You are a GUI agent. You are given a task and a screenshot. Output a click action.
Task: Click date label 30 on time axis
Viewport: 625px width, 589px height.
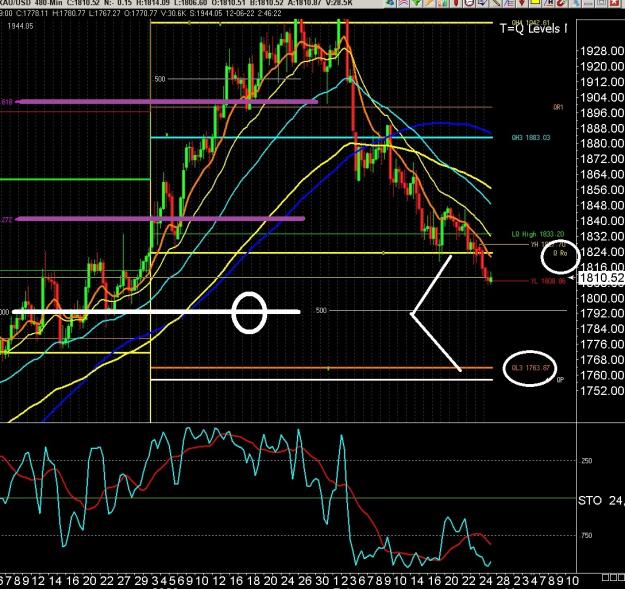coord(322,581)
